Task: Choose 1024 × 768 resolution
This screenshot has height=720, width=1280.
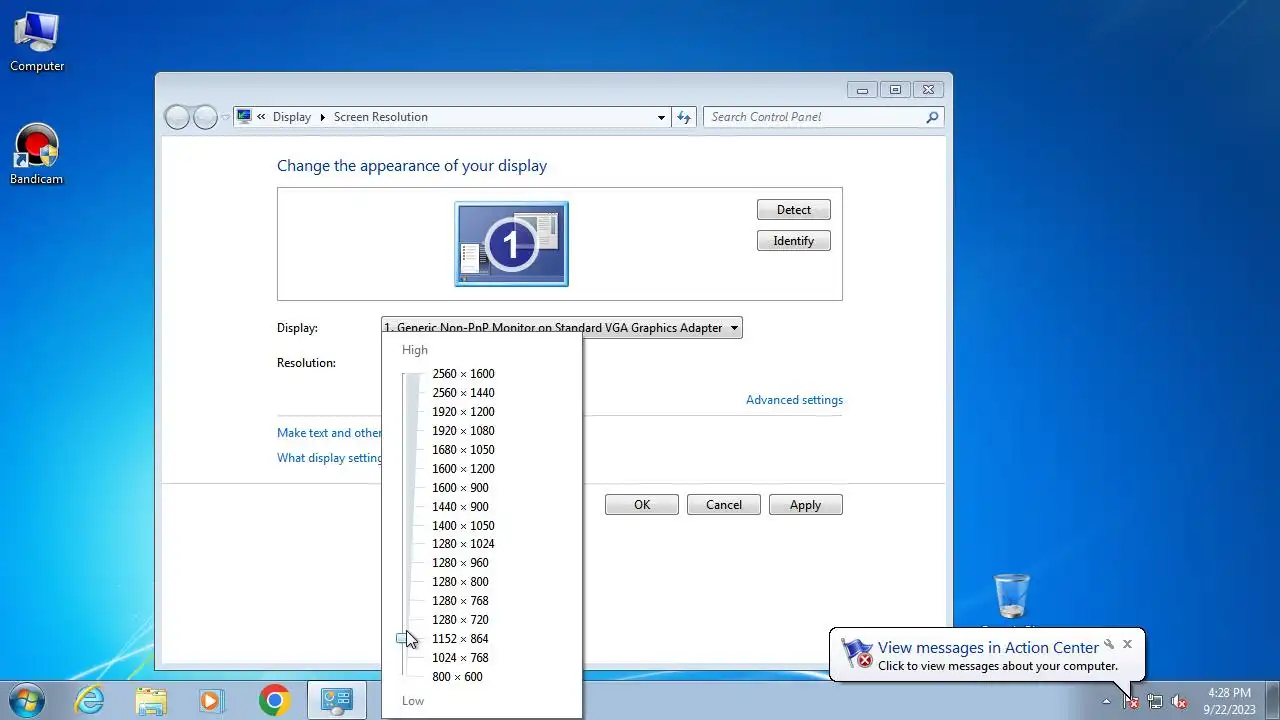Action: [460, 658]
